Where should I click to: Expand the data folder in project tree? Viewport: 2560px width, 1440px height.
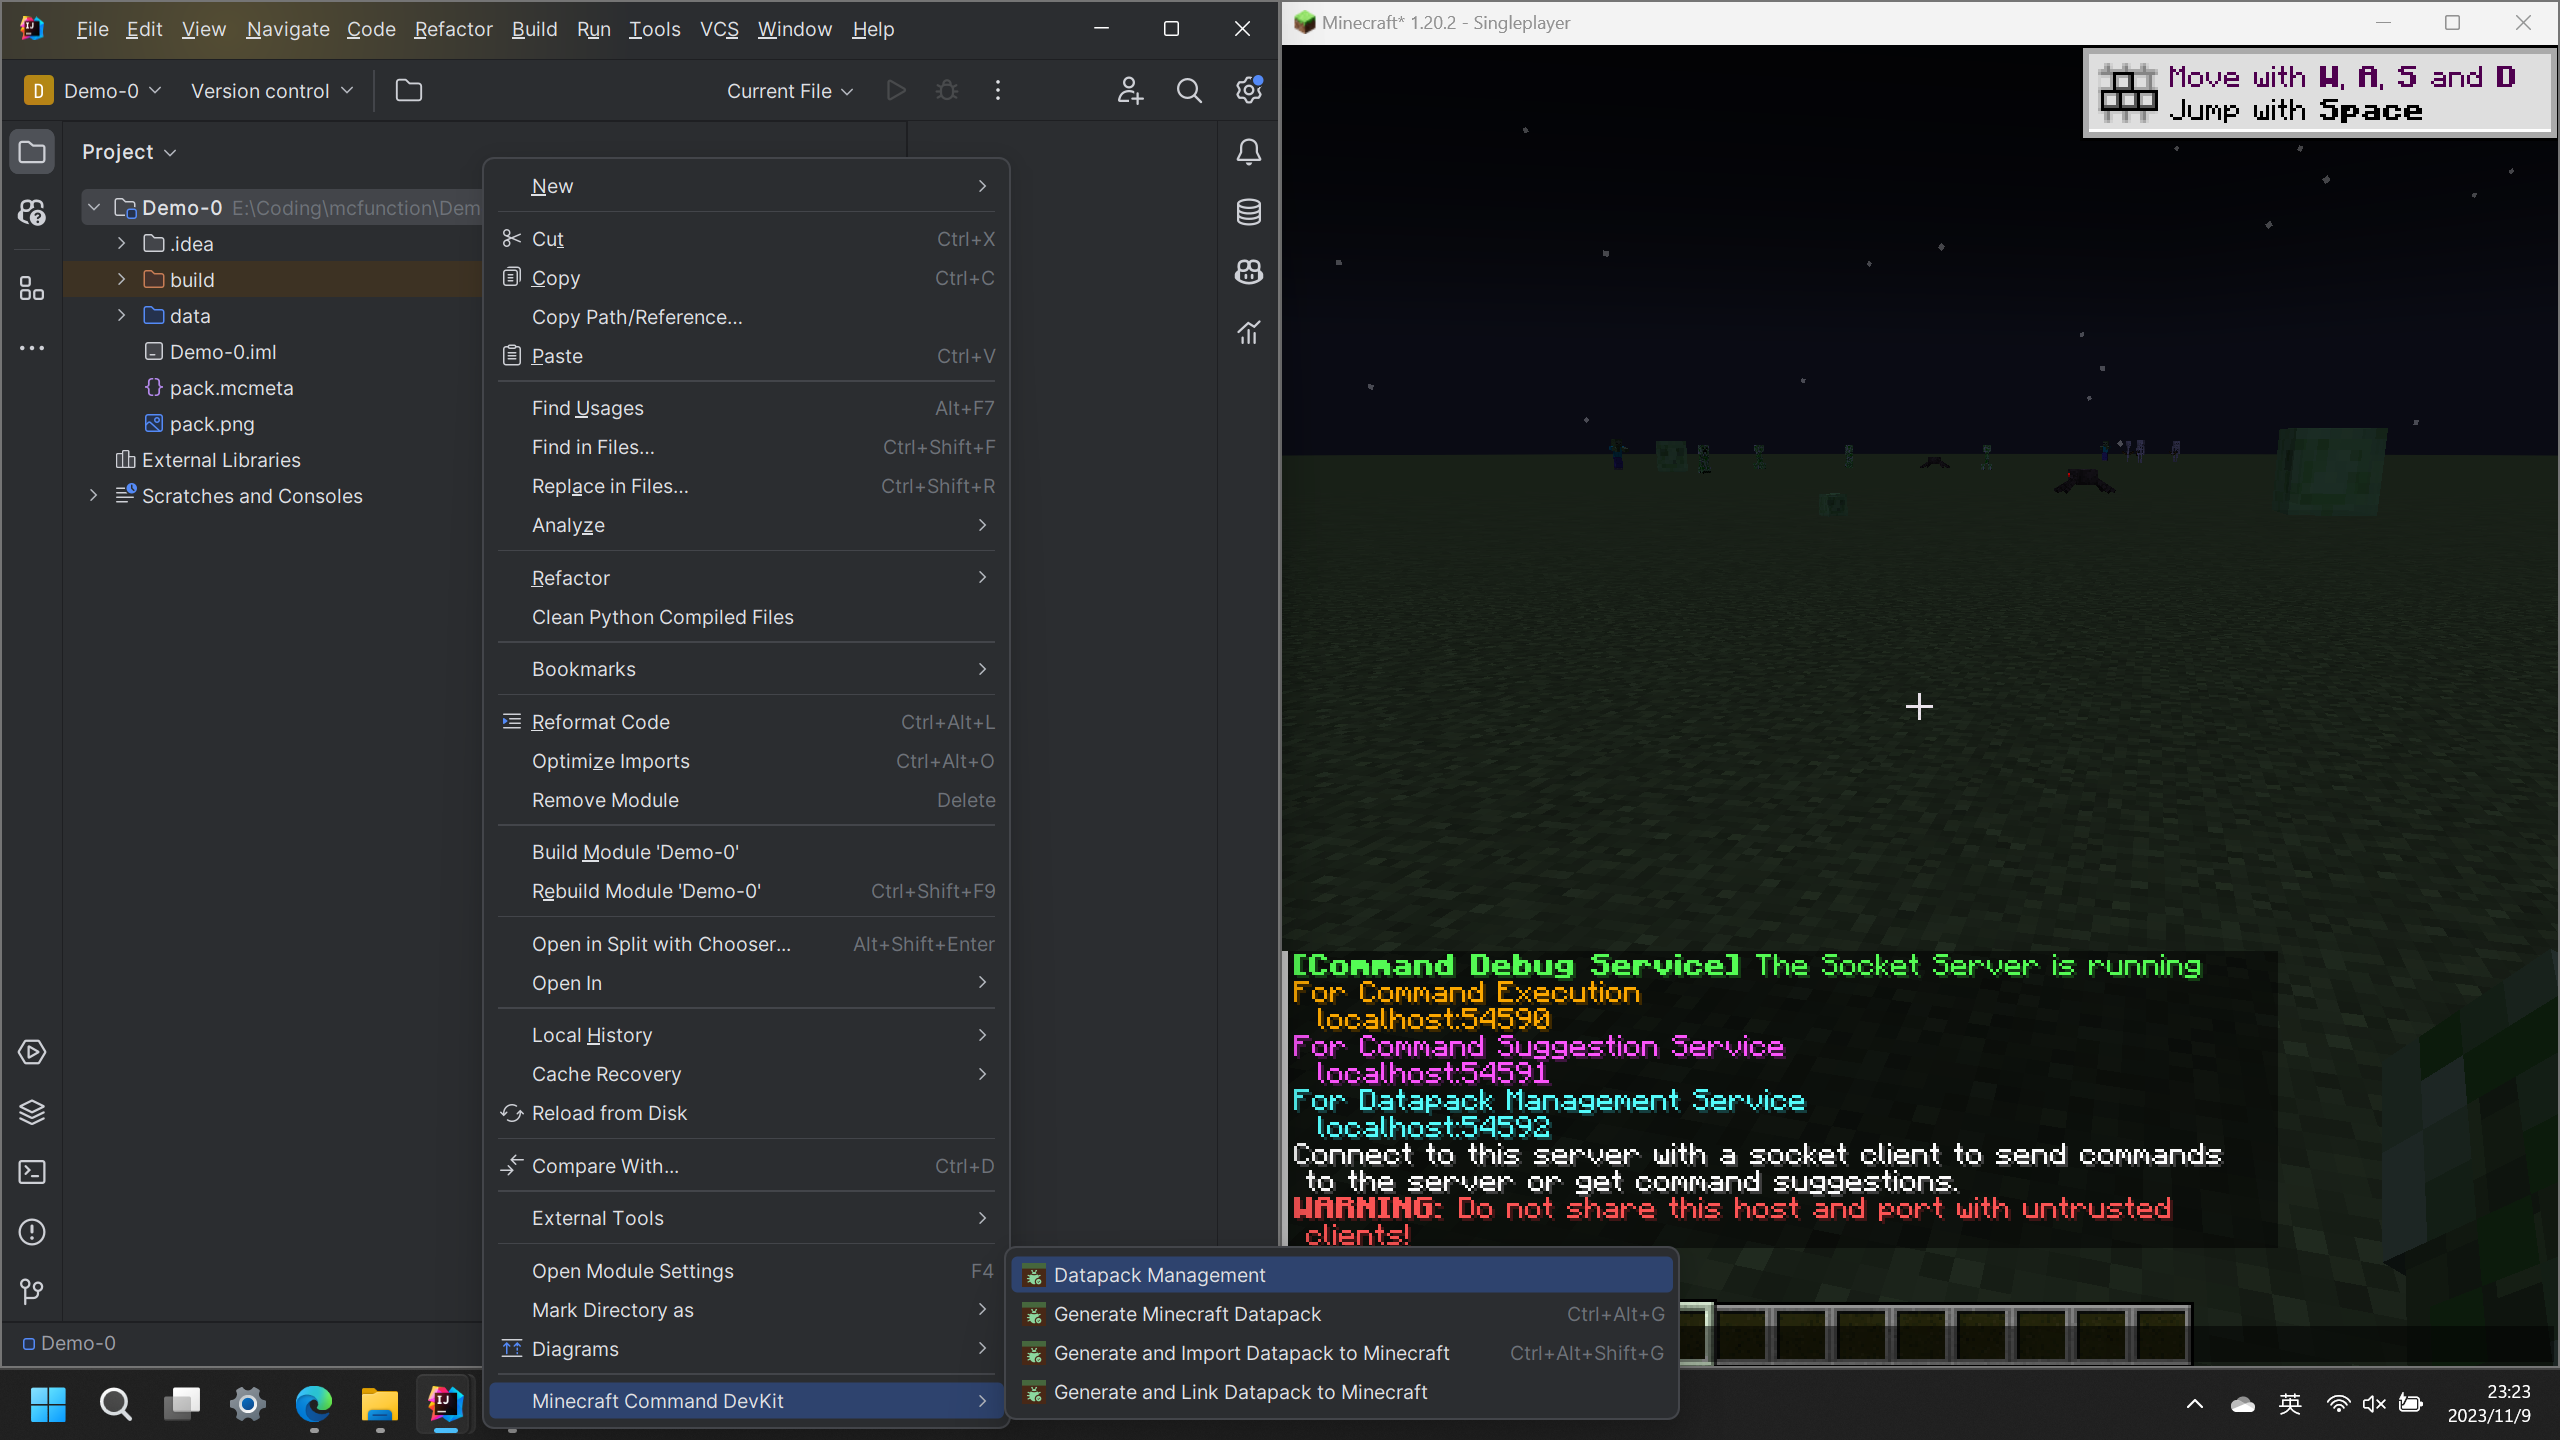coord(120,315)
